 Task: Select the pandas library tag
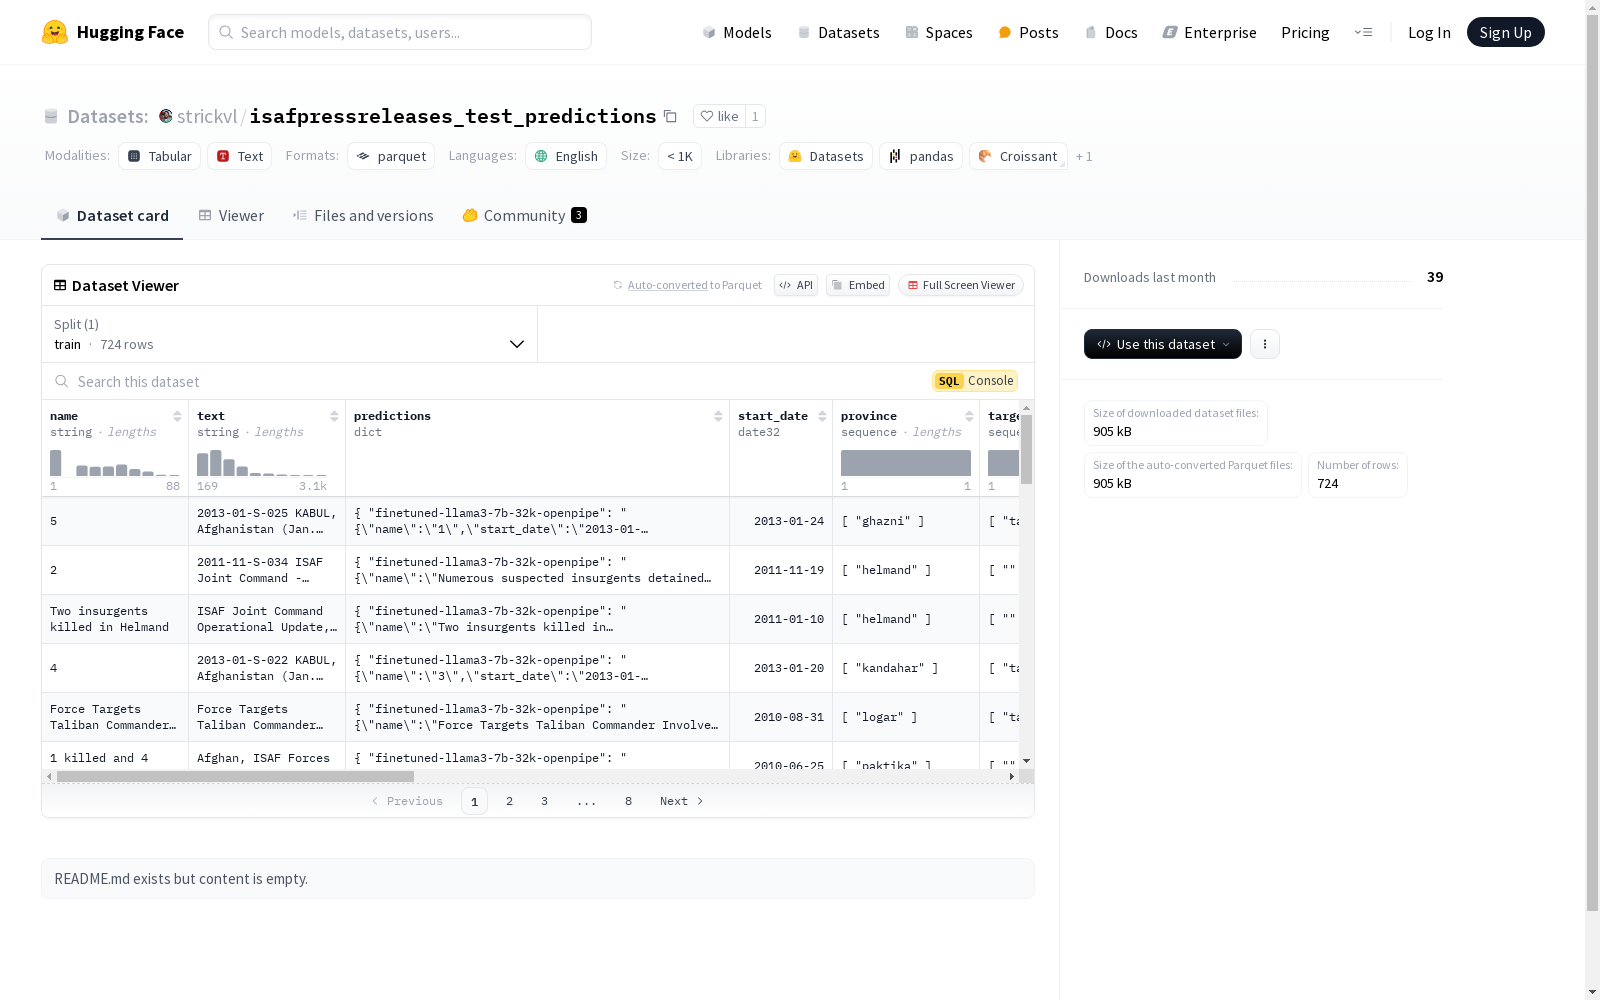(x=921, y=156)
